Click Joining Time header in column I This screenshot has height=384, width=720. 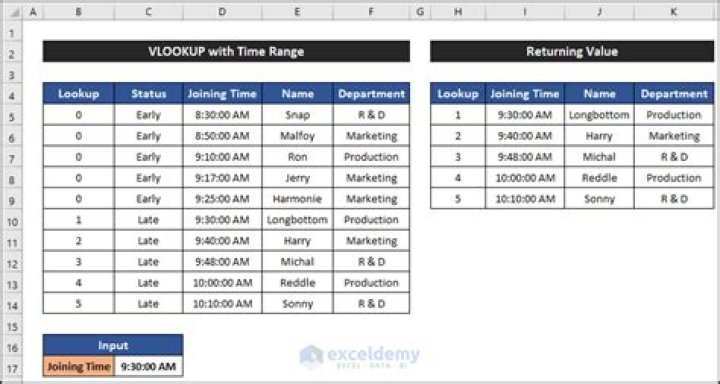tap(525, 94)
